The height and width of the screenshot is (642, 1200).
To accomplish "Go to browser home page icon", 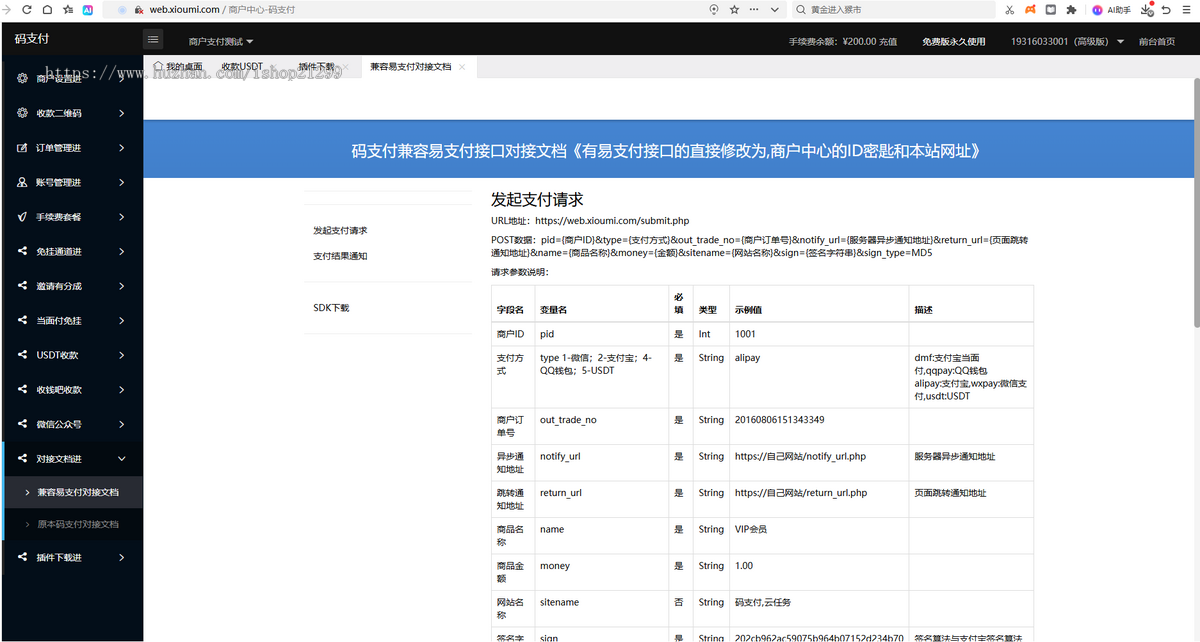I will pyautogui.click(x=47, y=9).
